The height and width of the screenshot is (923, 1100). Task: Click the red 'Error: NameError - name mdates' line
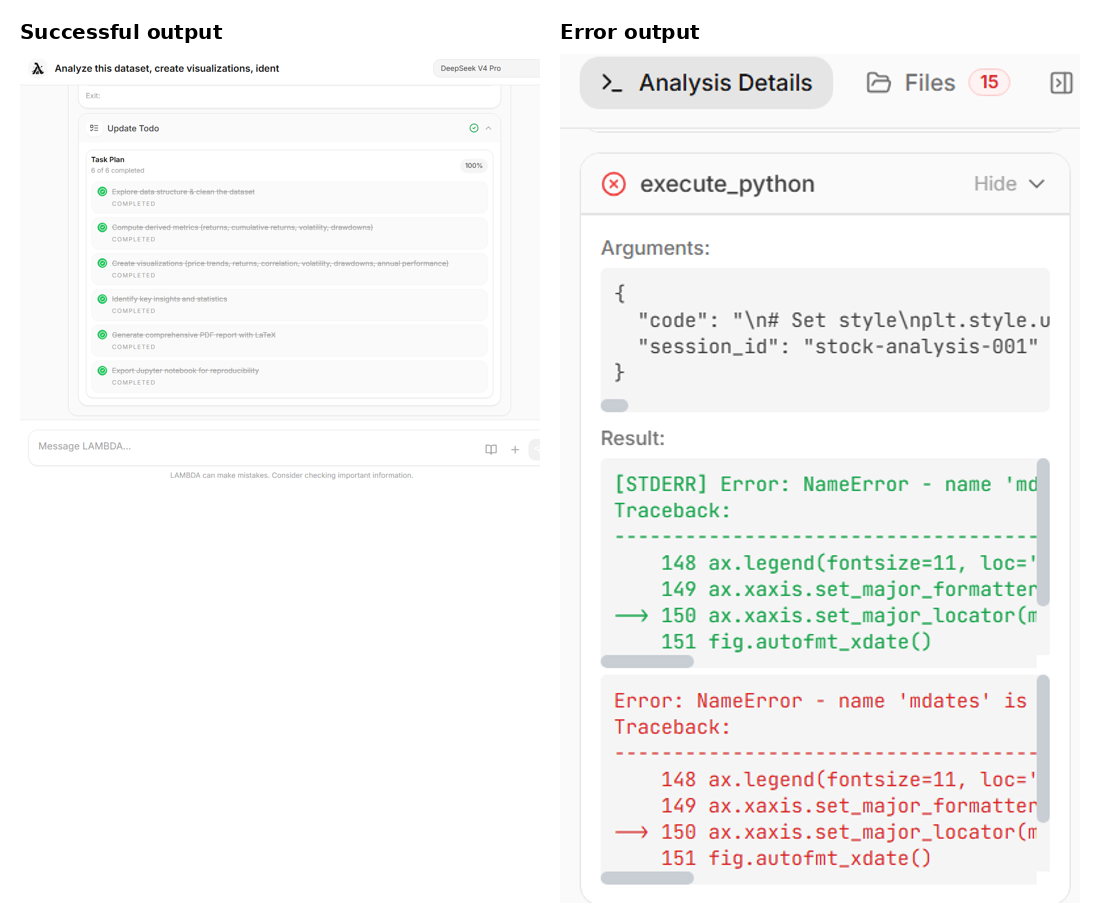(821, 701)
